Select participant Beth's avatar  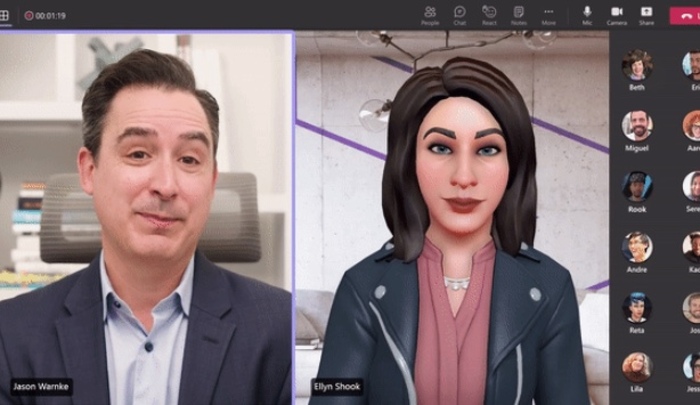637,65
